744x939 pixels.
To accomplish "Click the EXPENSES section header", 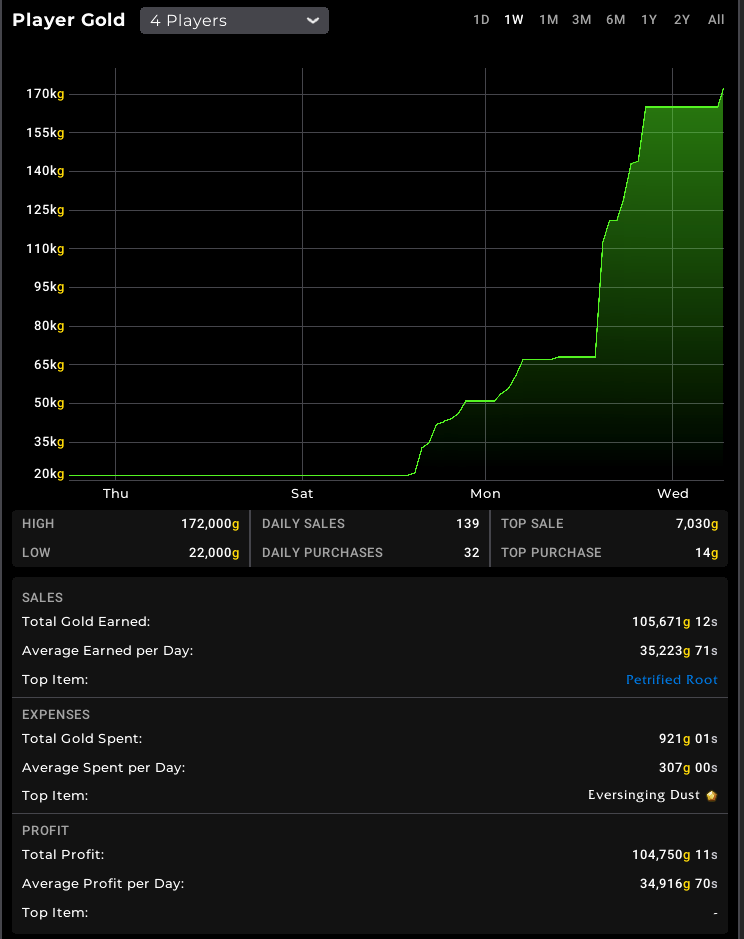I will 56,714.
